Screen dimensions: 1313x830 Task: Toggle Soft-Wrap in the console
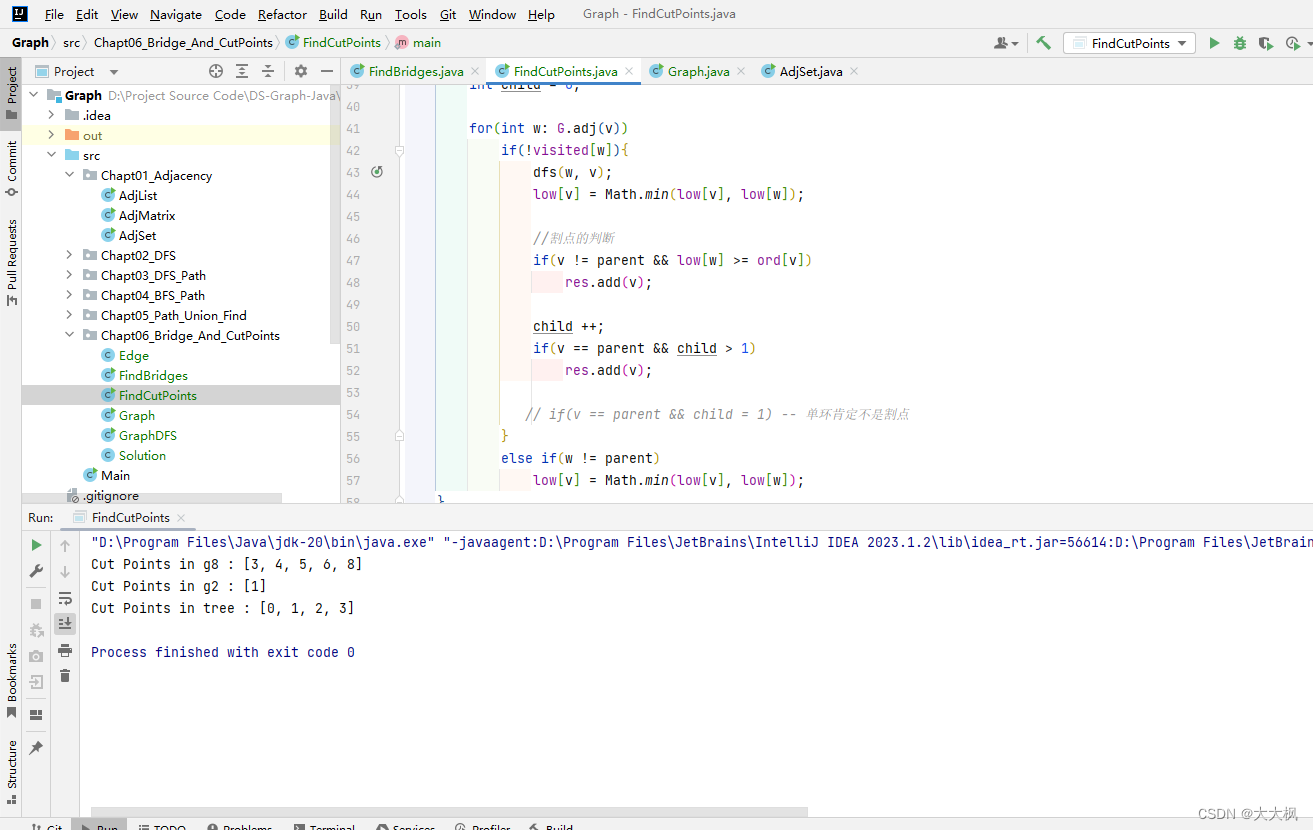coord(65,598)
